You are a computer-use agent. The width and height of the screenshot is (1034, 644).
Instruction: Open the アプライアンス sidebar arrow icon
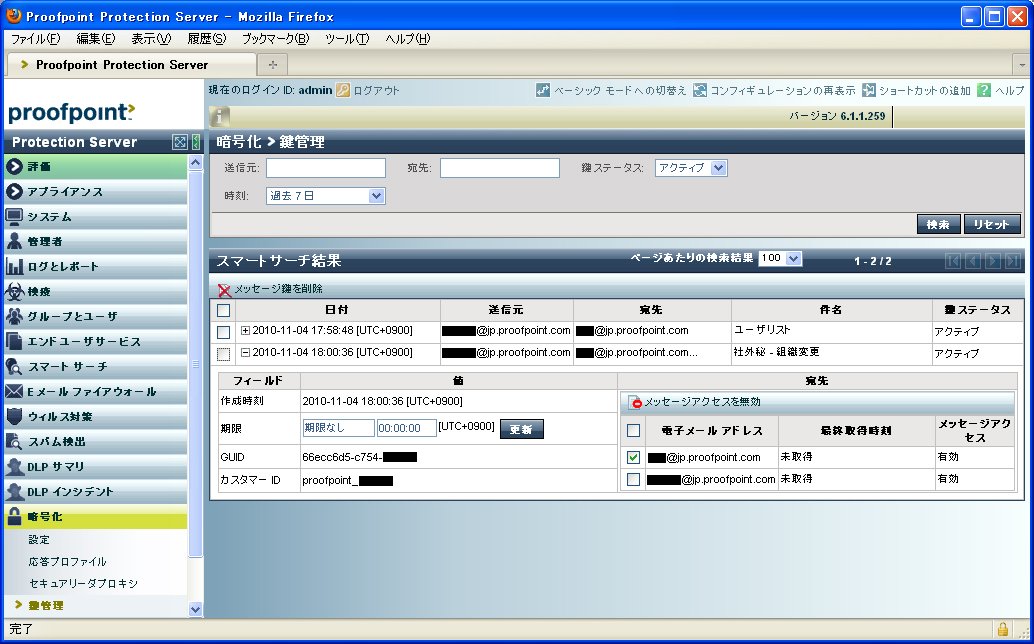(x=14, y=192)
